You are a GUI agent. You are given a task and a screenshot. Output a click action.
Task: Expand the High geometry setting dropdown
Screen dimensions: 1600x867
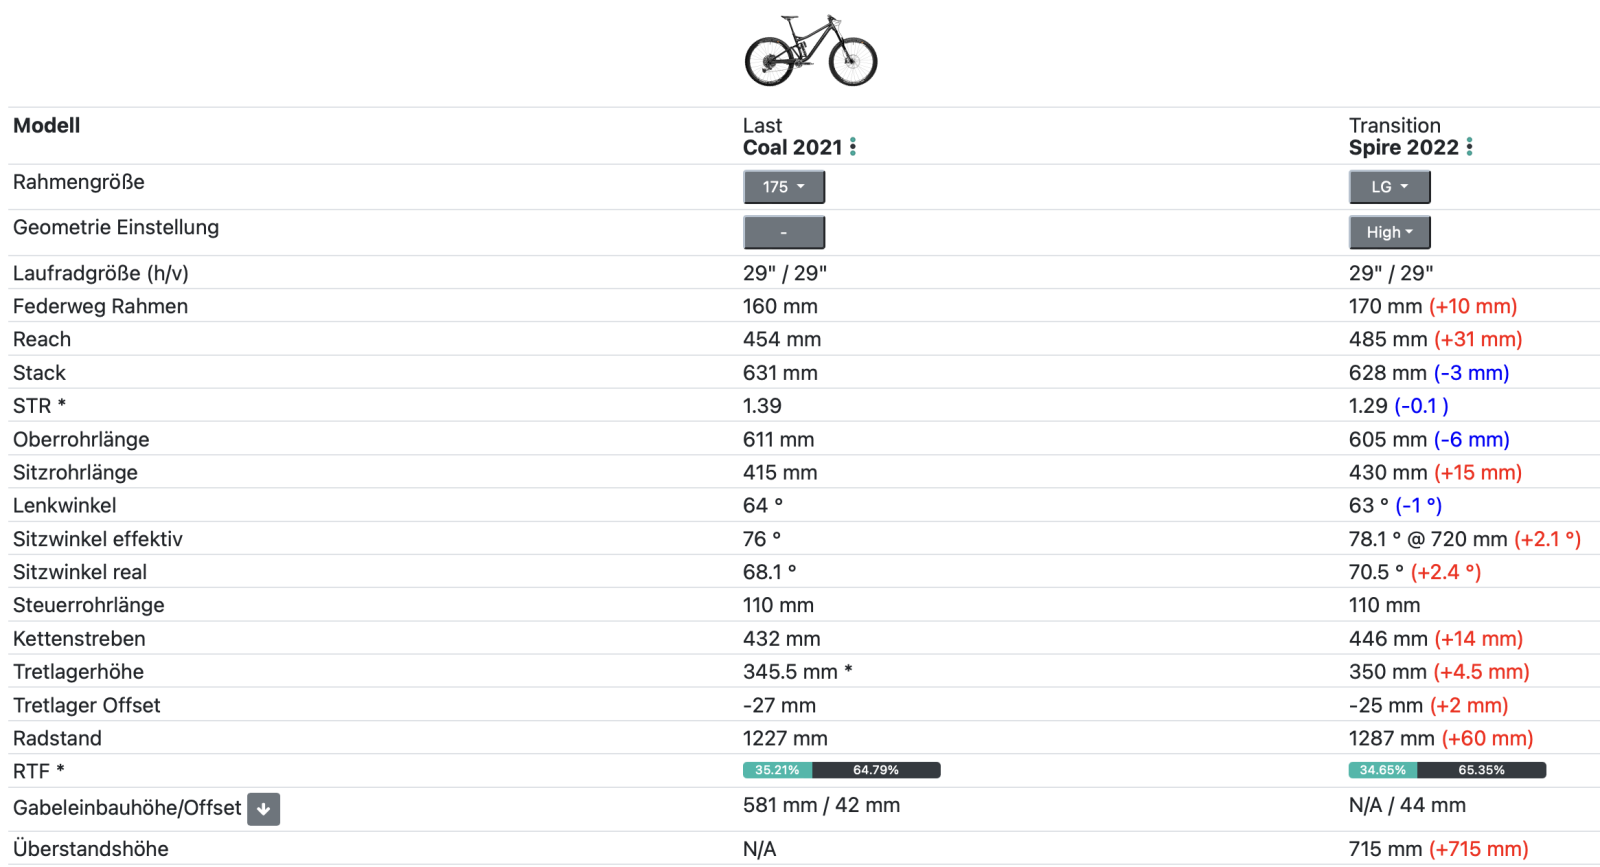[1389, 233]
